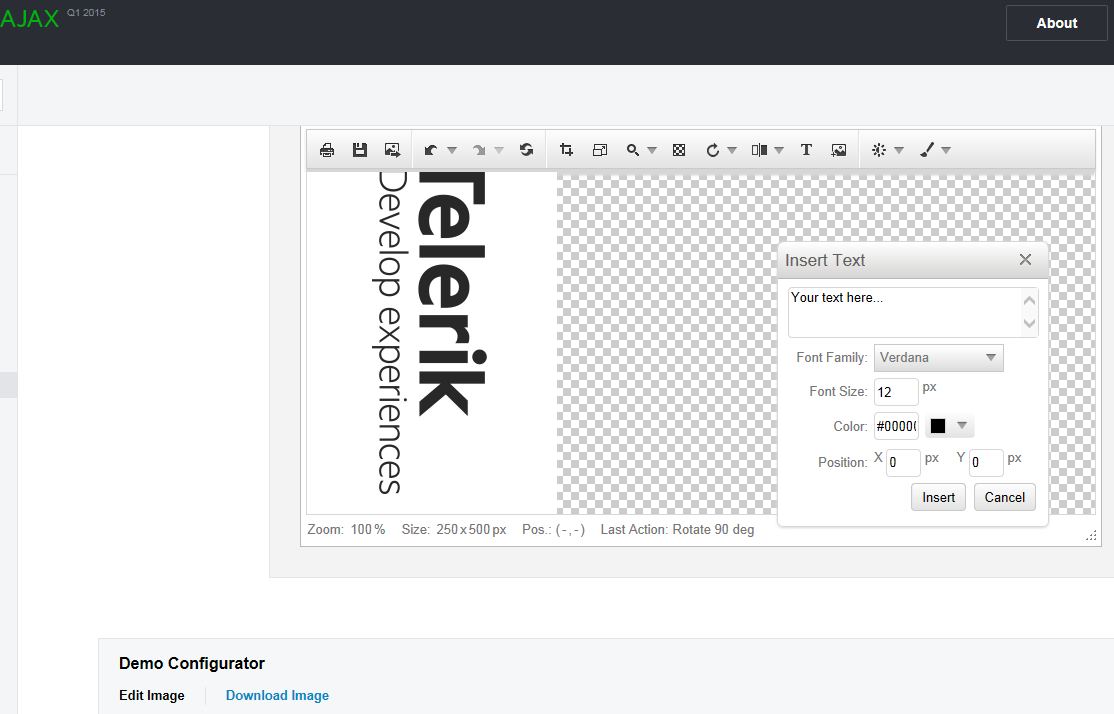Click the Color hex value field

(x=896, y=426)
